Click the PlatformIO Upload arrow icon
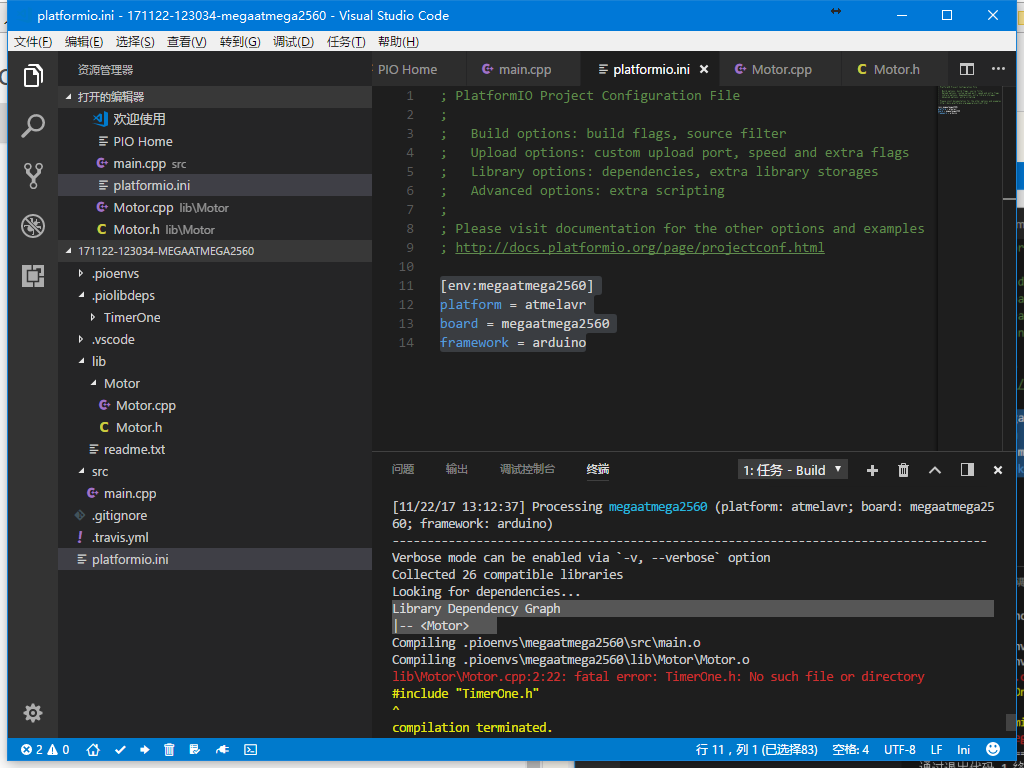 144,749
